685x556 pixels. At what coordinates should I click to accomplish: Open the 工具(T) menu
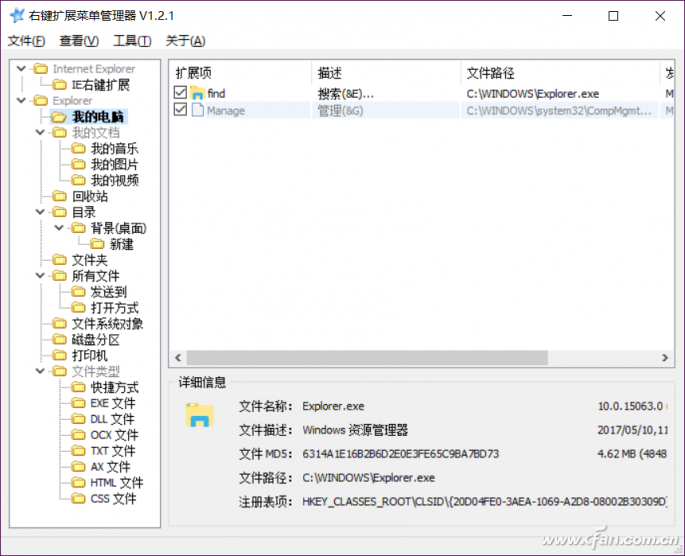tap(132, 41)
